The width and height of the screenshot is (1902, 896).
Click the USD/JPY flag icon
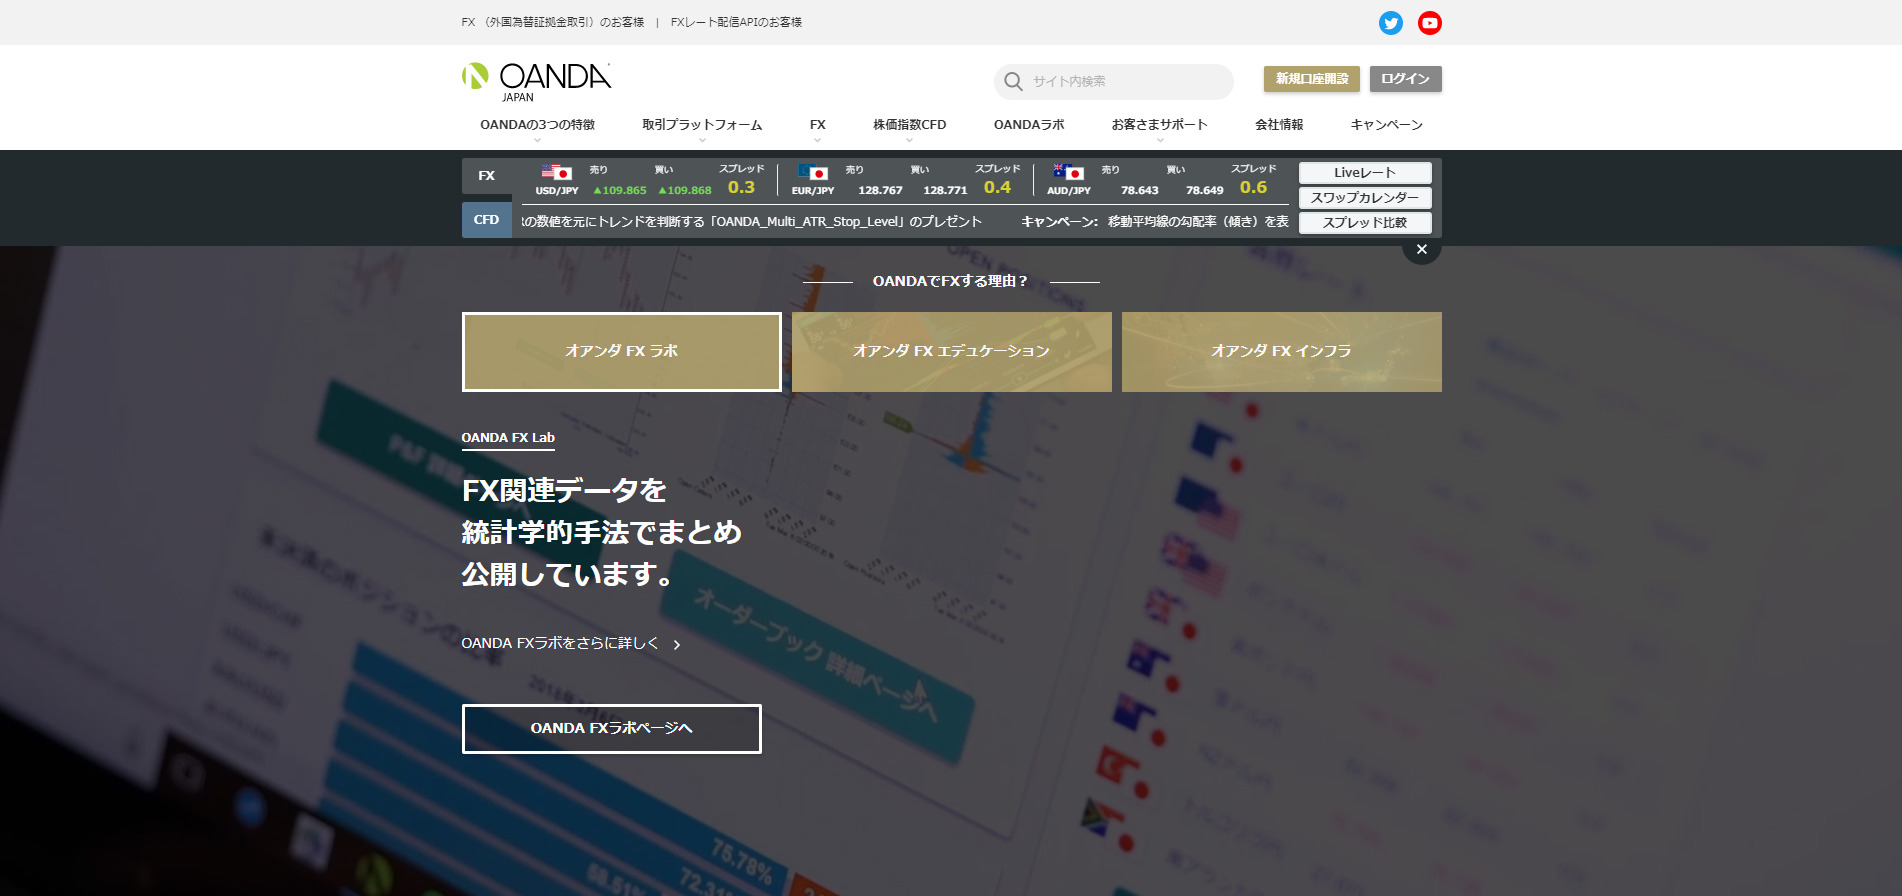click(557, 172)
